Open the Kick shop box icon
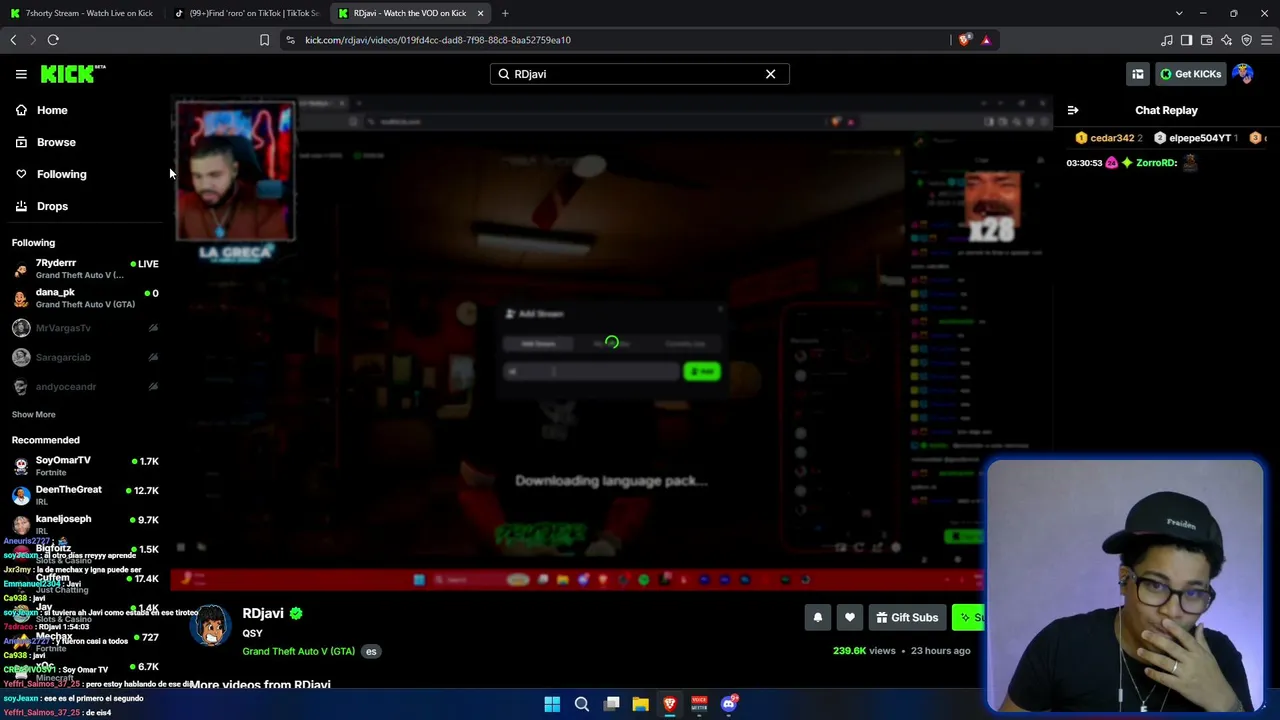1280x720 pixels. click(x=1138, y=74)
